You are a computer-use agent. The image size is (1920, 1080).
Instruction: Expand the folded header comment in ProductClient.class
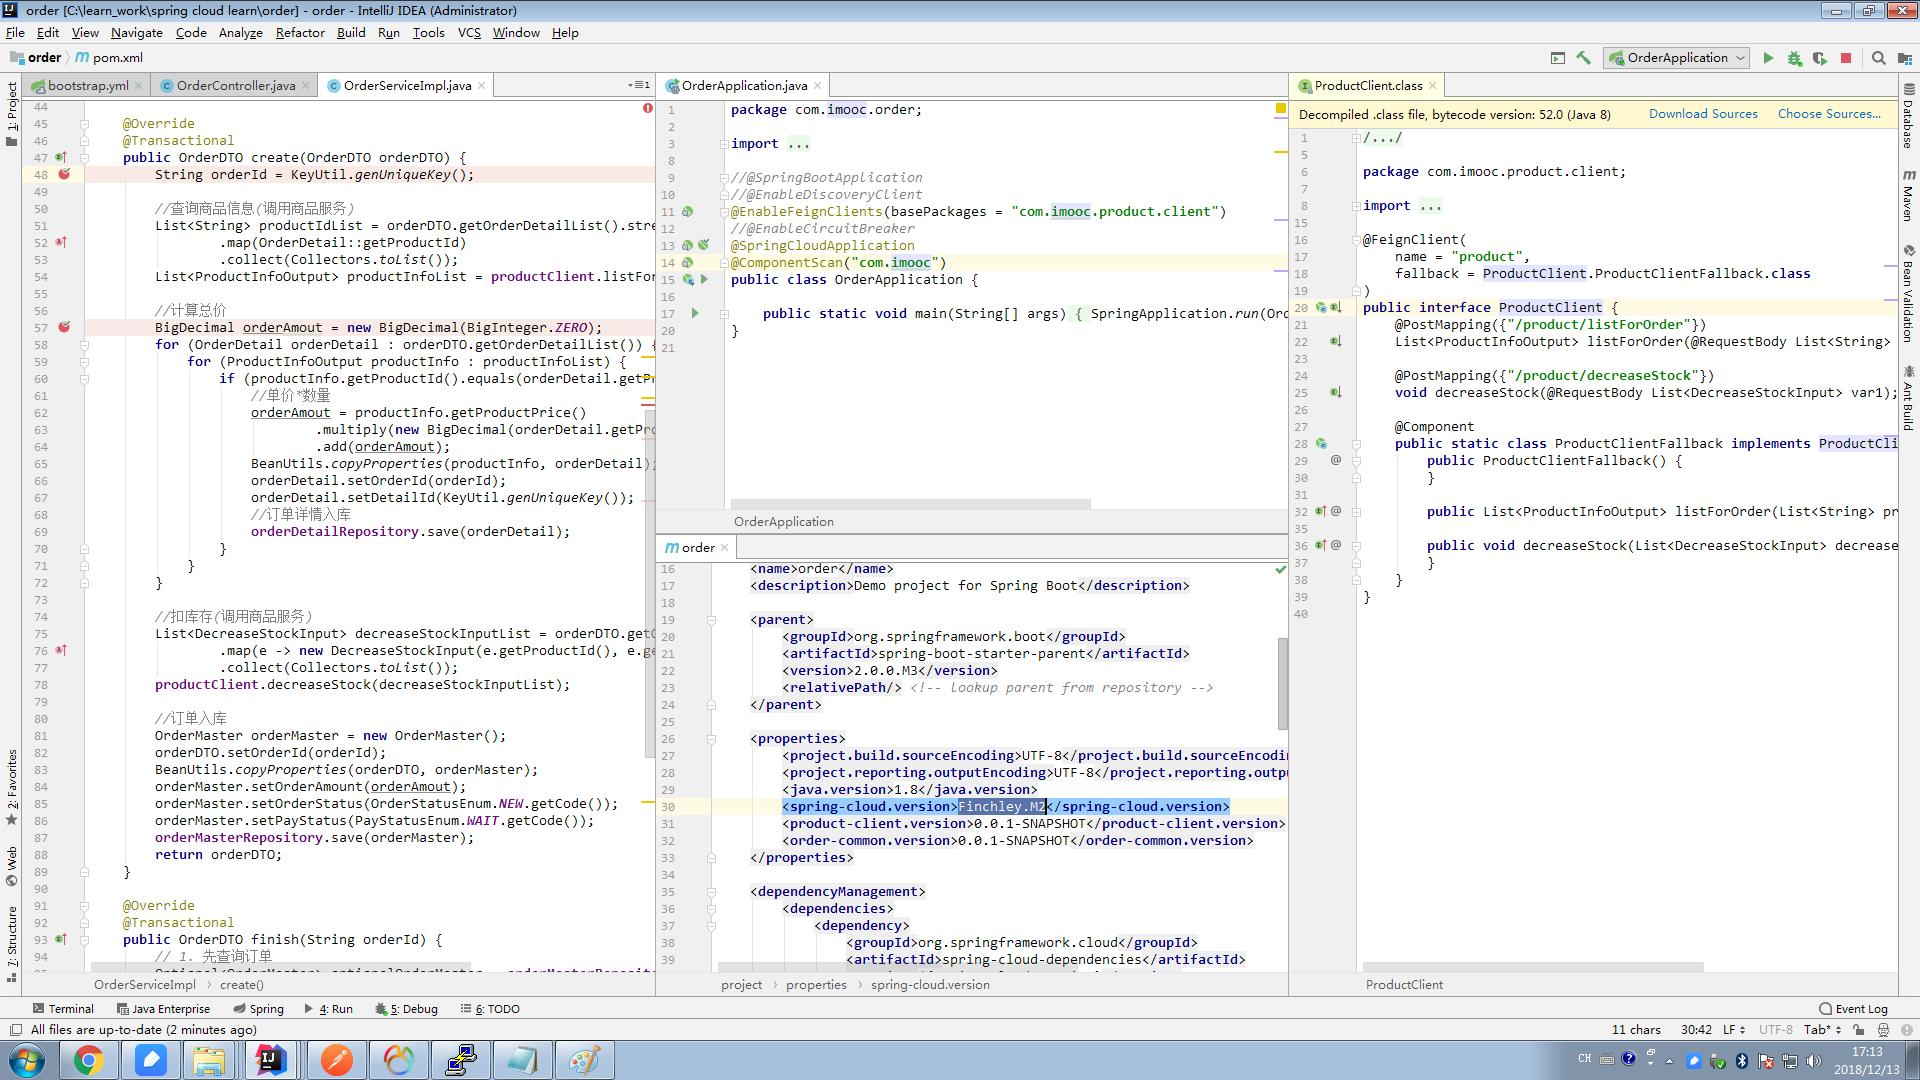[1356, 138]
